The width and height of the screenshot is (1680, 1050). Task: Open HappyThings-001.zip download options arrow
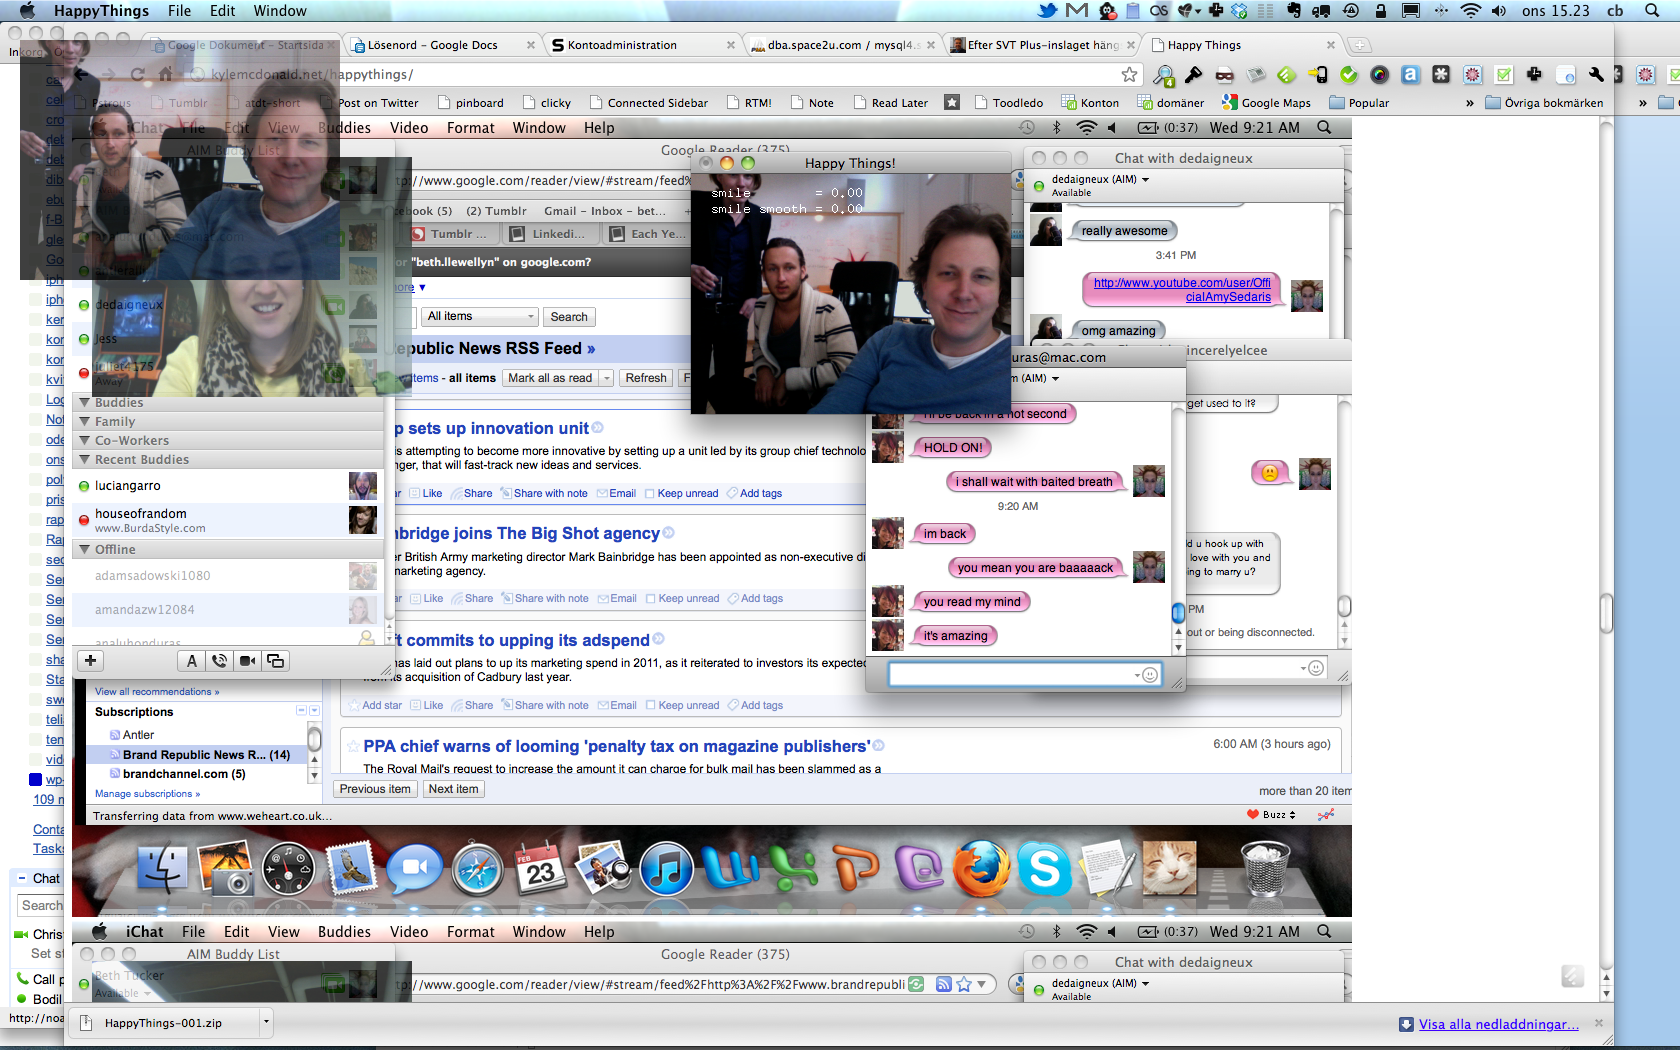click(266, 1022)
